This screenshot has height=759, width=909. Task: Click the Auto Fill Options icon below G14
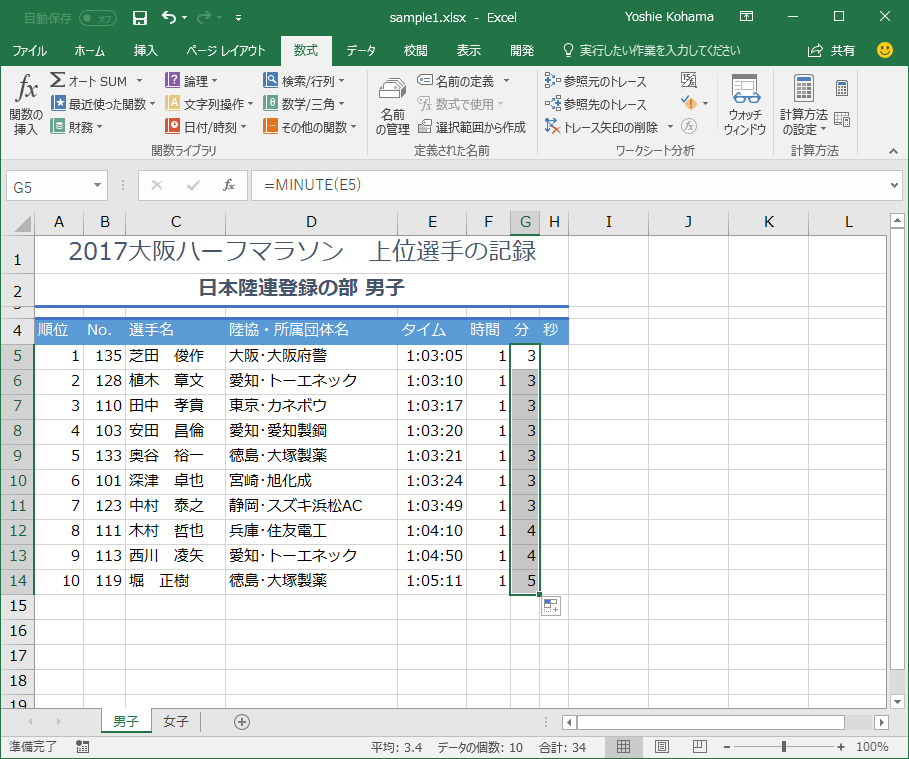point(551,605)
